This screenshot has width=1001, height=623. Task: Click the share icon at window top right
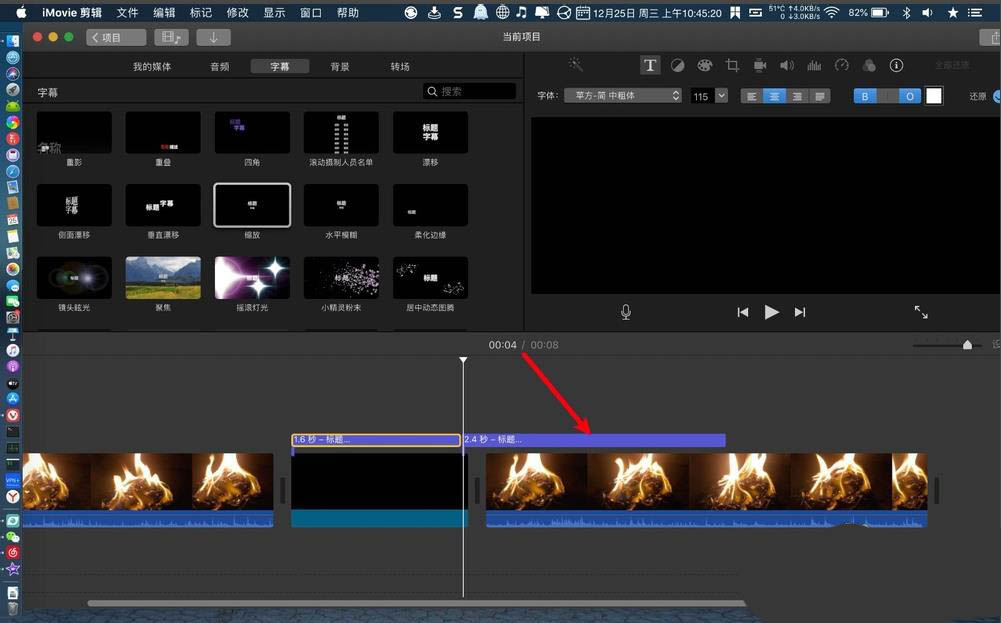tap(991, 38)
